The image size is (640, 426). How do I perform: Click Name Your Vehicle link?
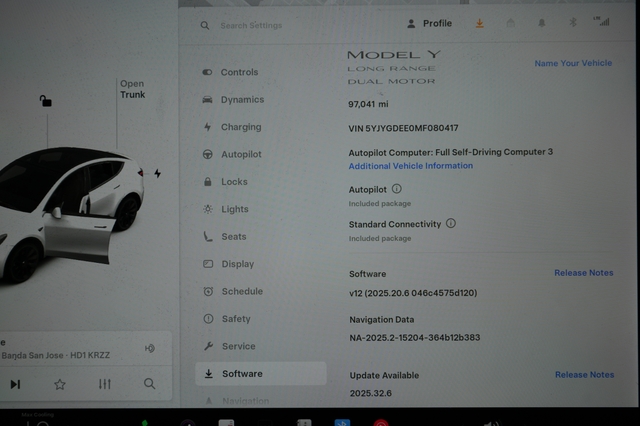click(x=573, y=63)
